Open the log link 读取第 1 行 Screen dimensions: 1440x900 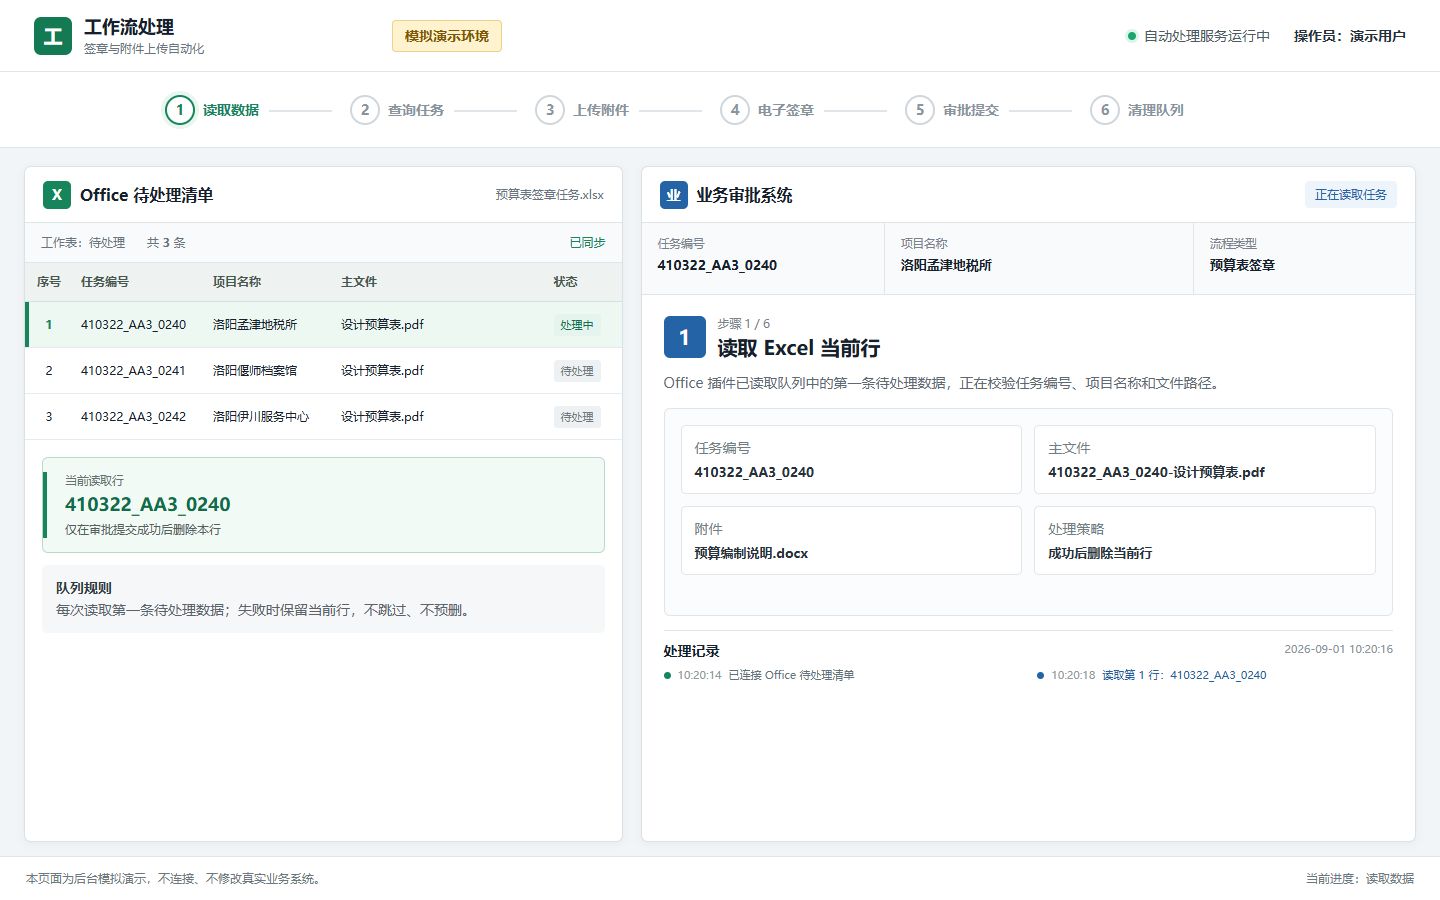click(x=1184, y=675)
